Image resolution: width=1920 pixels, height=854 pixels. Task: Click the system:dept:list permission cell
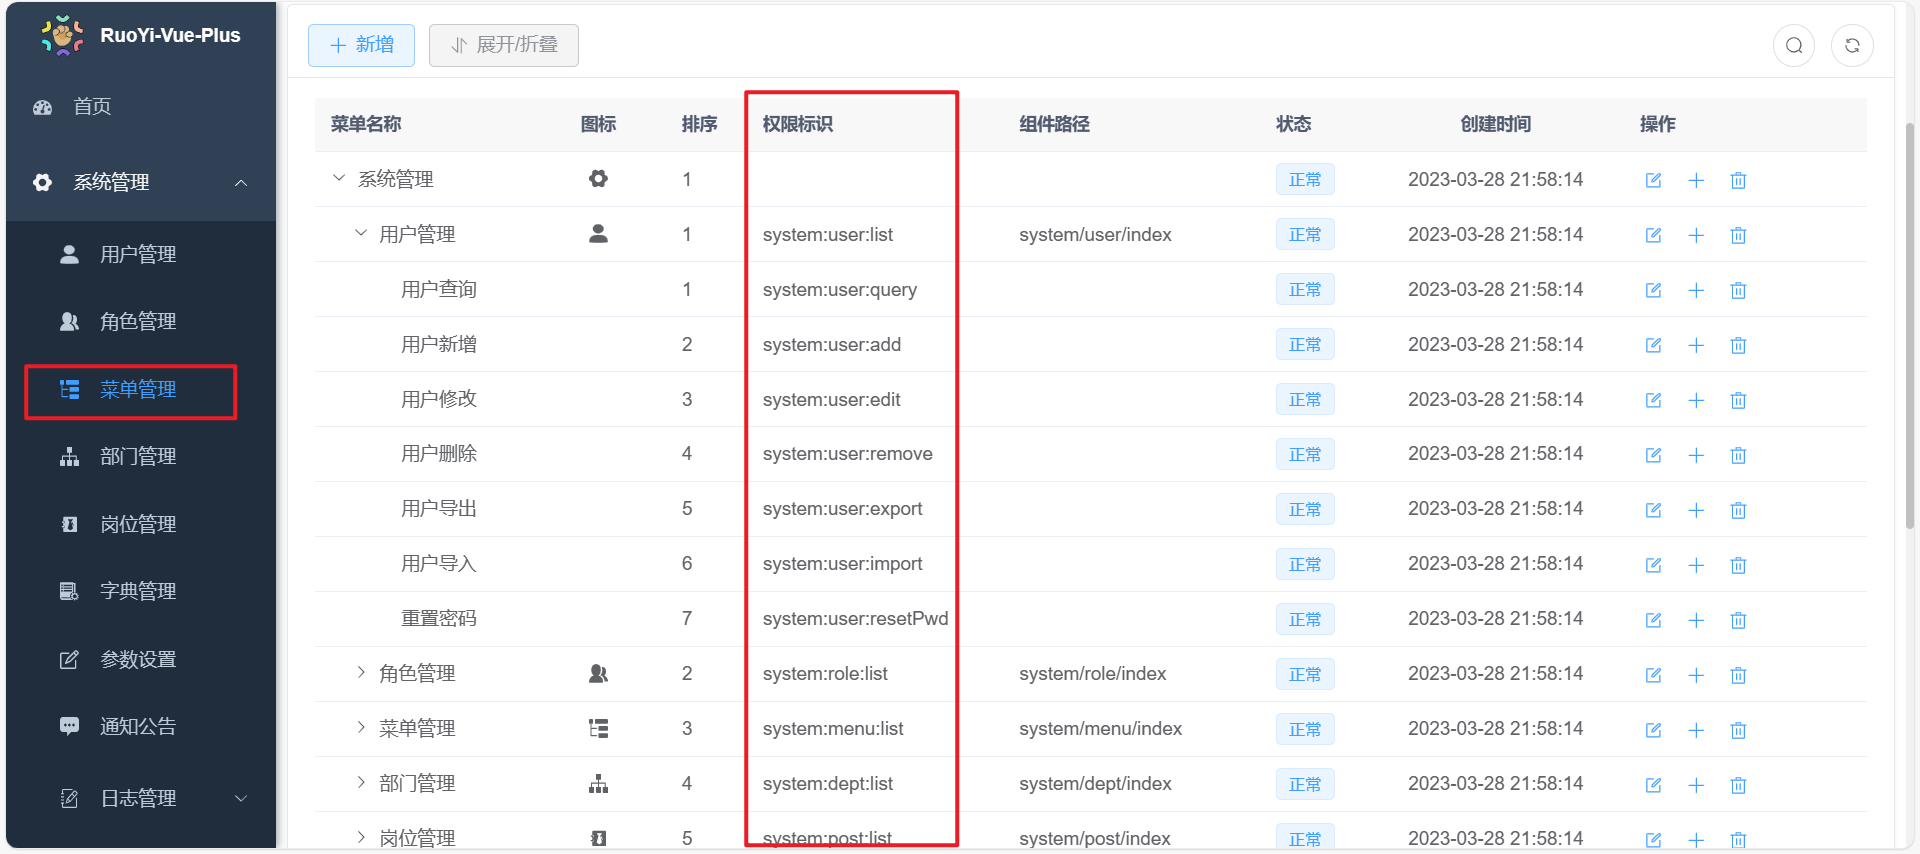click(828, 784)
